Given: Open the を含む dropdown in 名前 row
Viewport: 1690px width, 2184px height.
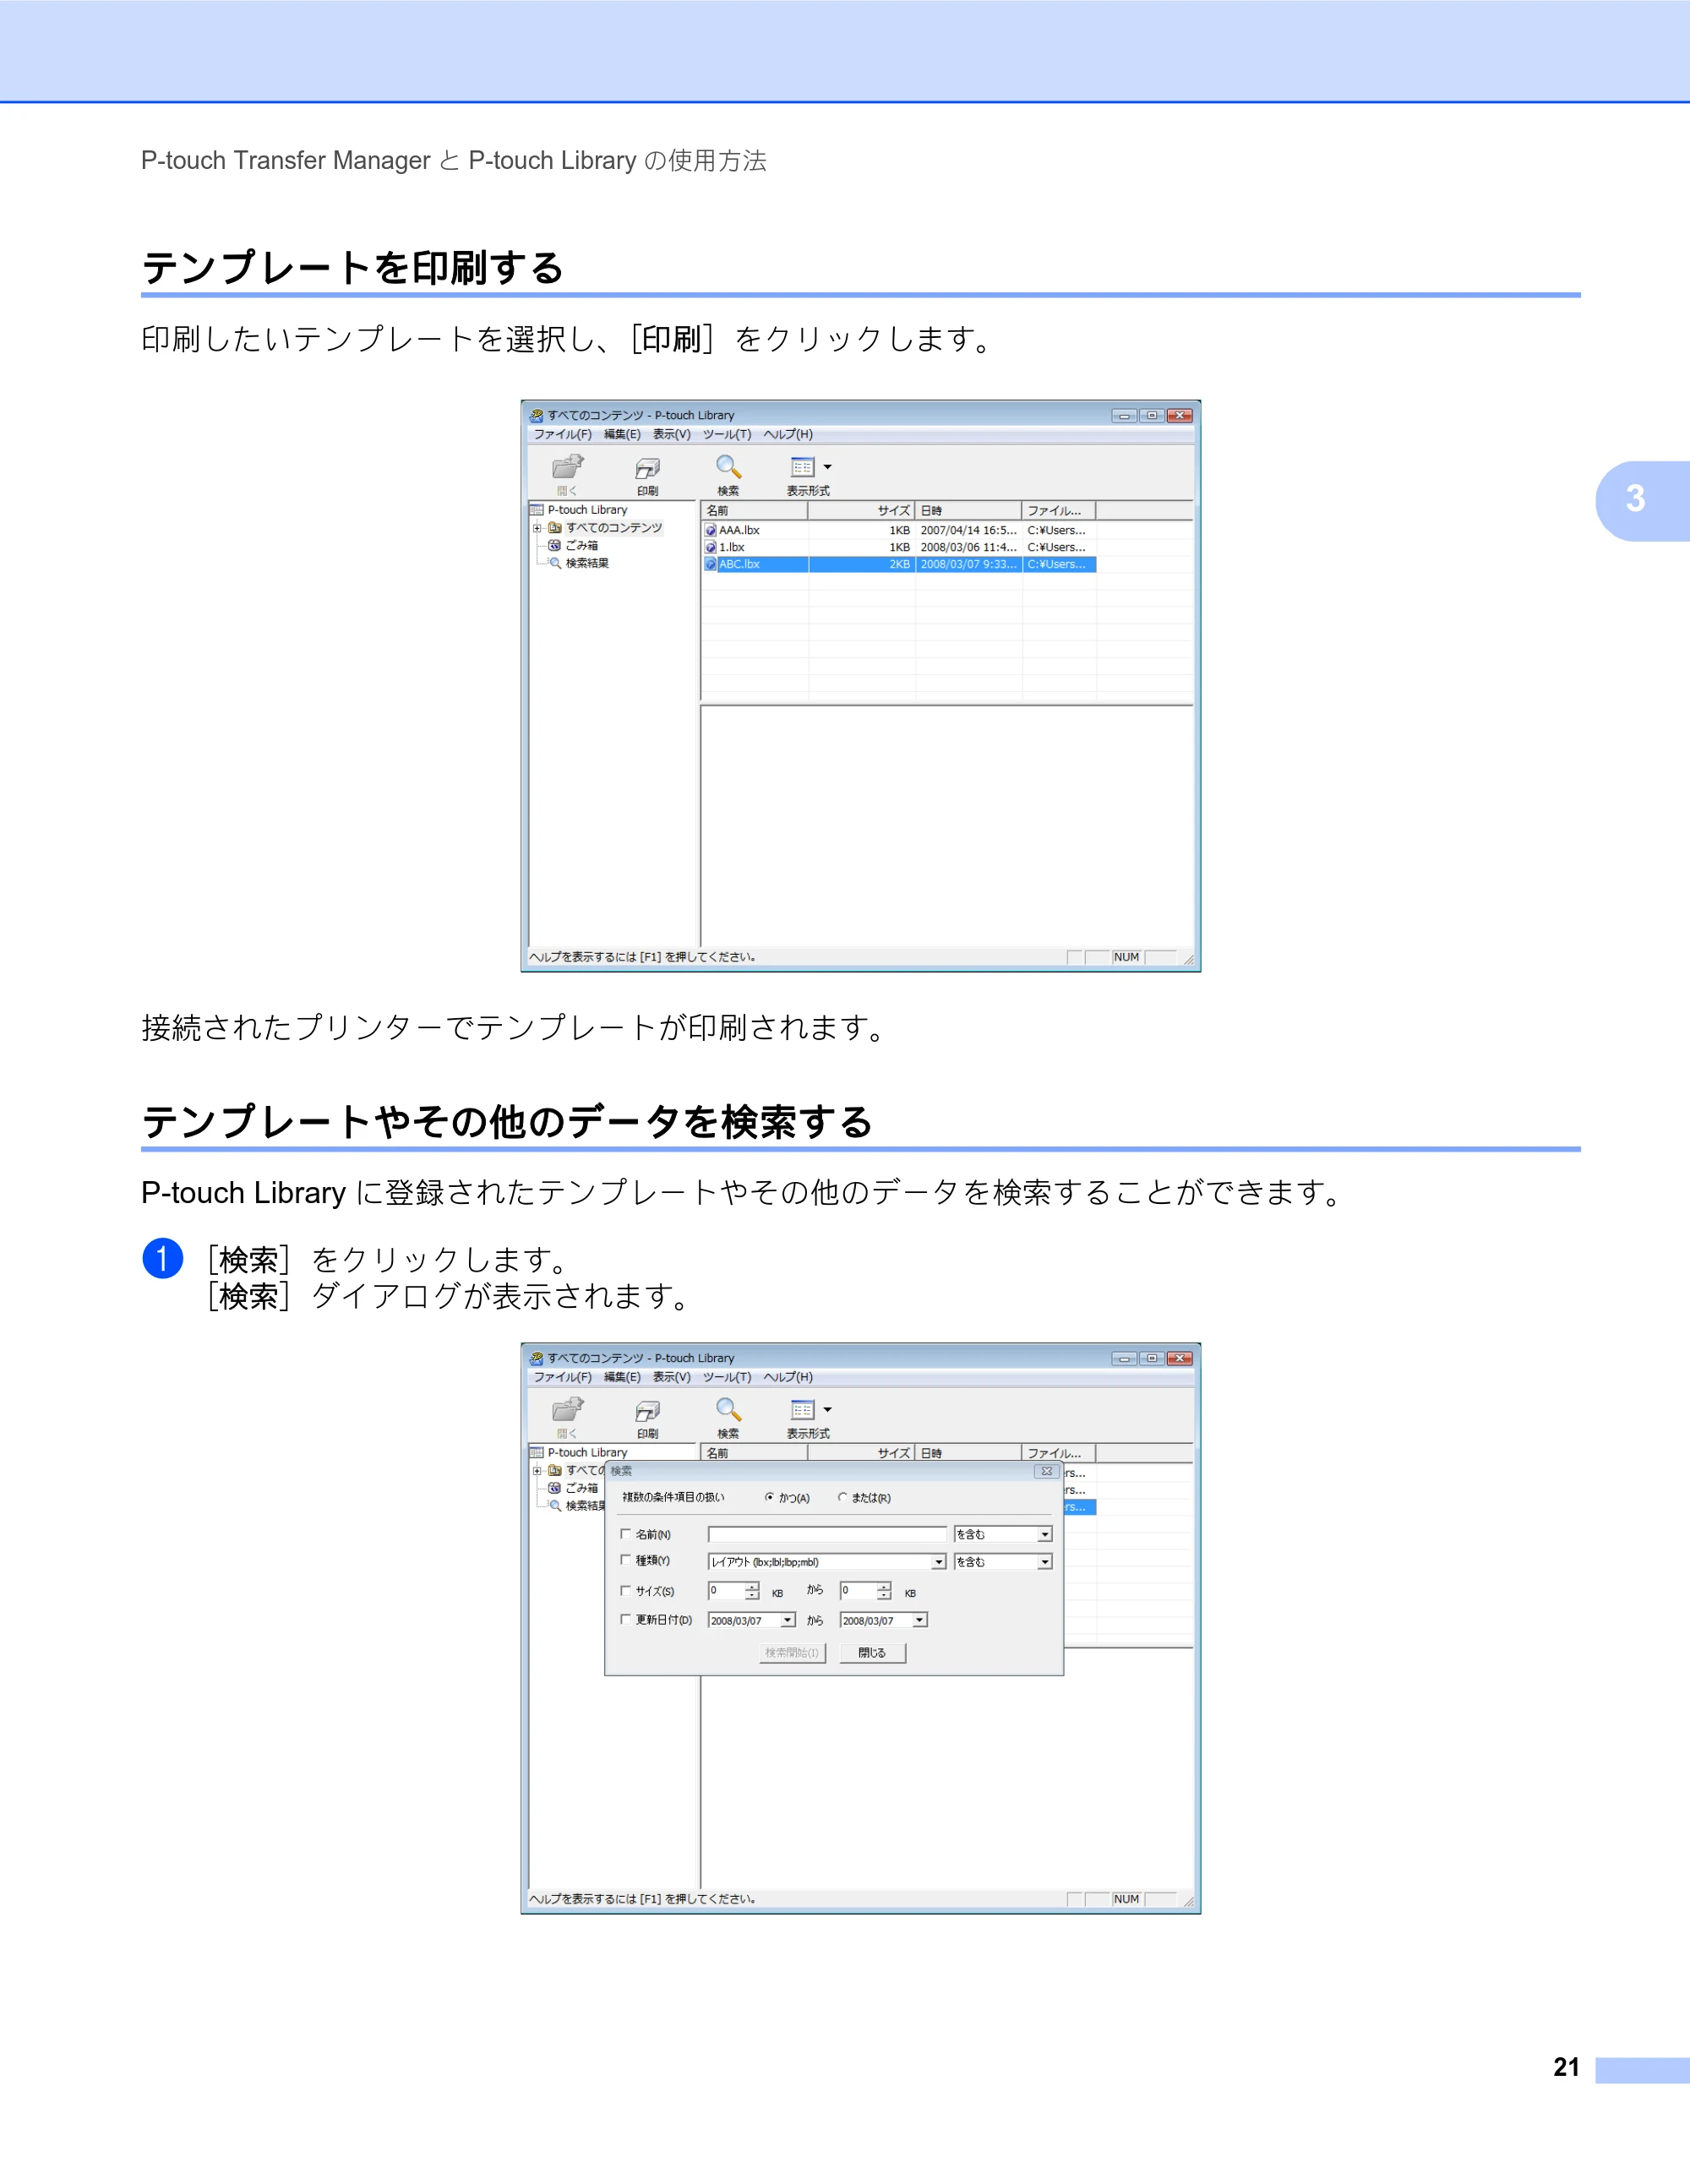Looking at the screenshot, I should click(1045, 1534).
